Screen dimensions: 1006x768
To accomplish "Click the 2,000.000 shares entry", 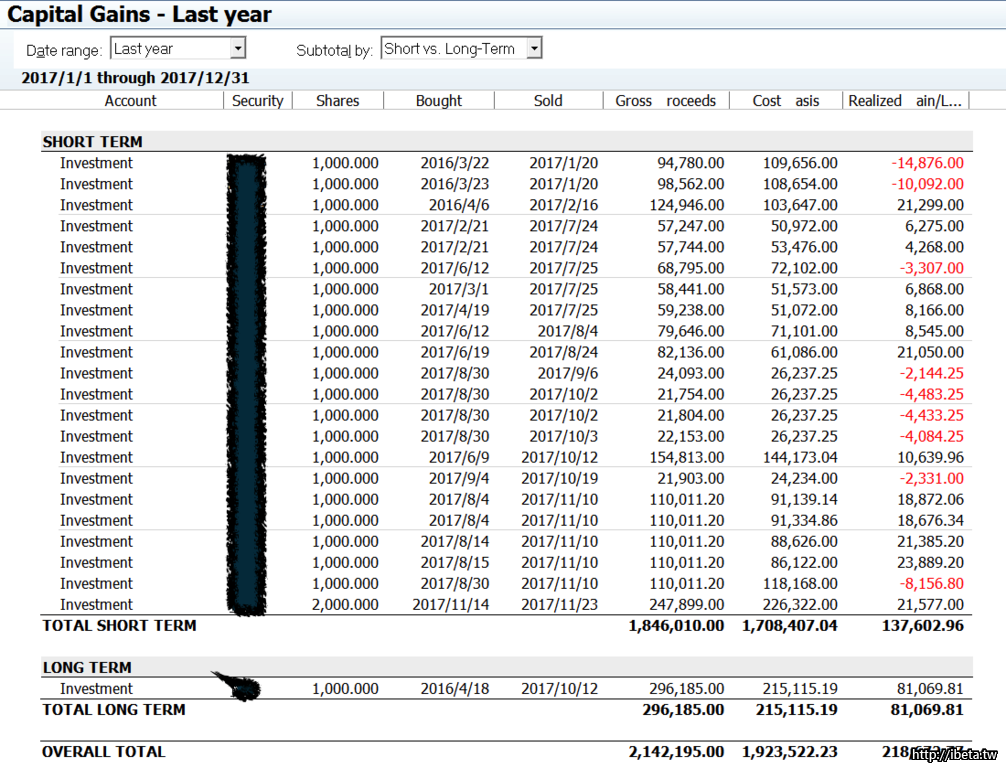I will click(345, 605).
